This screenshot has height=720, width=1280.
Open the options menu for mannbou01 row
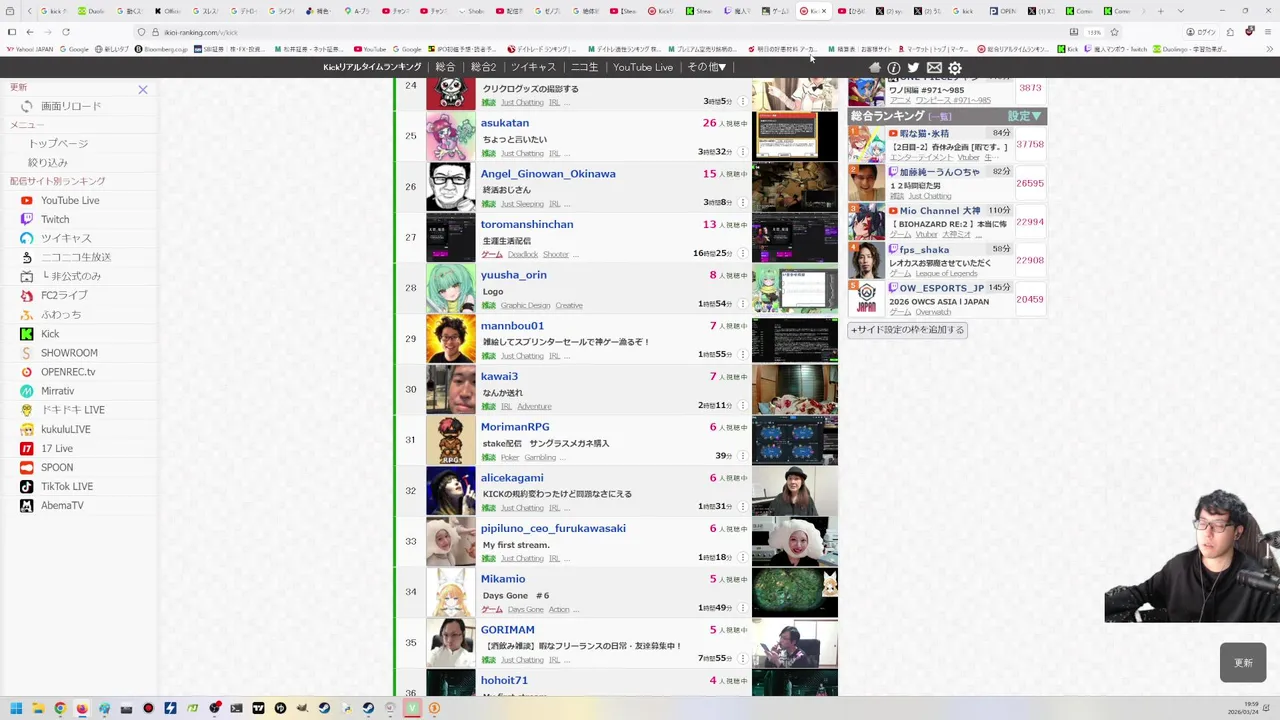[x=742, y=355]
